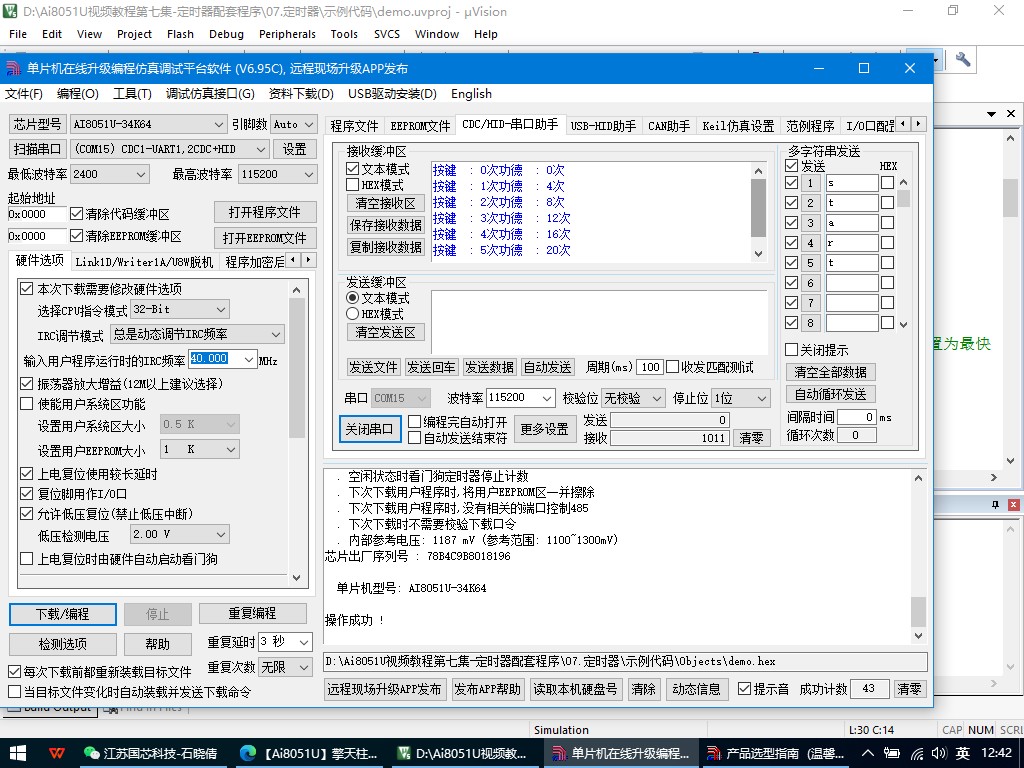
Task: Click the ISP app icon in title bar
Action: tap(12, 68)
